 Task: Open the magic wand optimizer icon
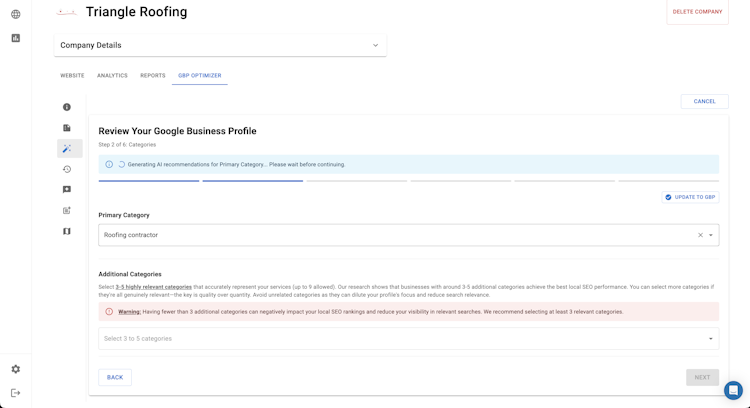tap(67, 149)
